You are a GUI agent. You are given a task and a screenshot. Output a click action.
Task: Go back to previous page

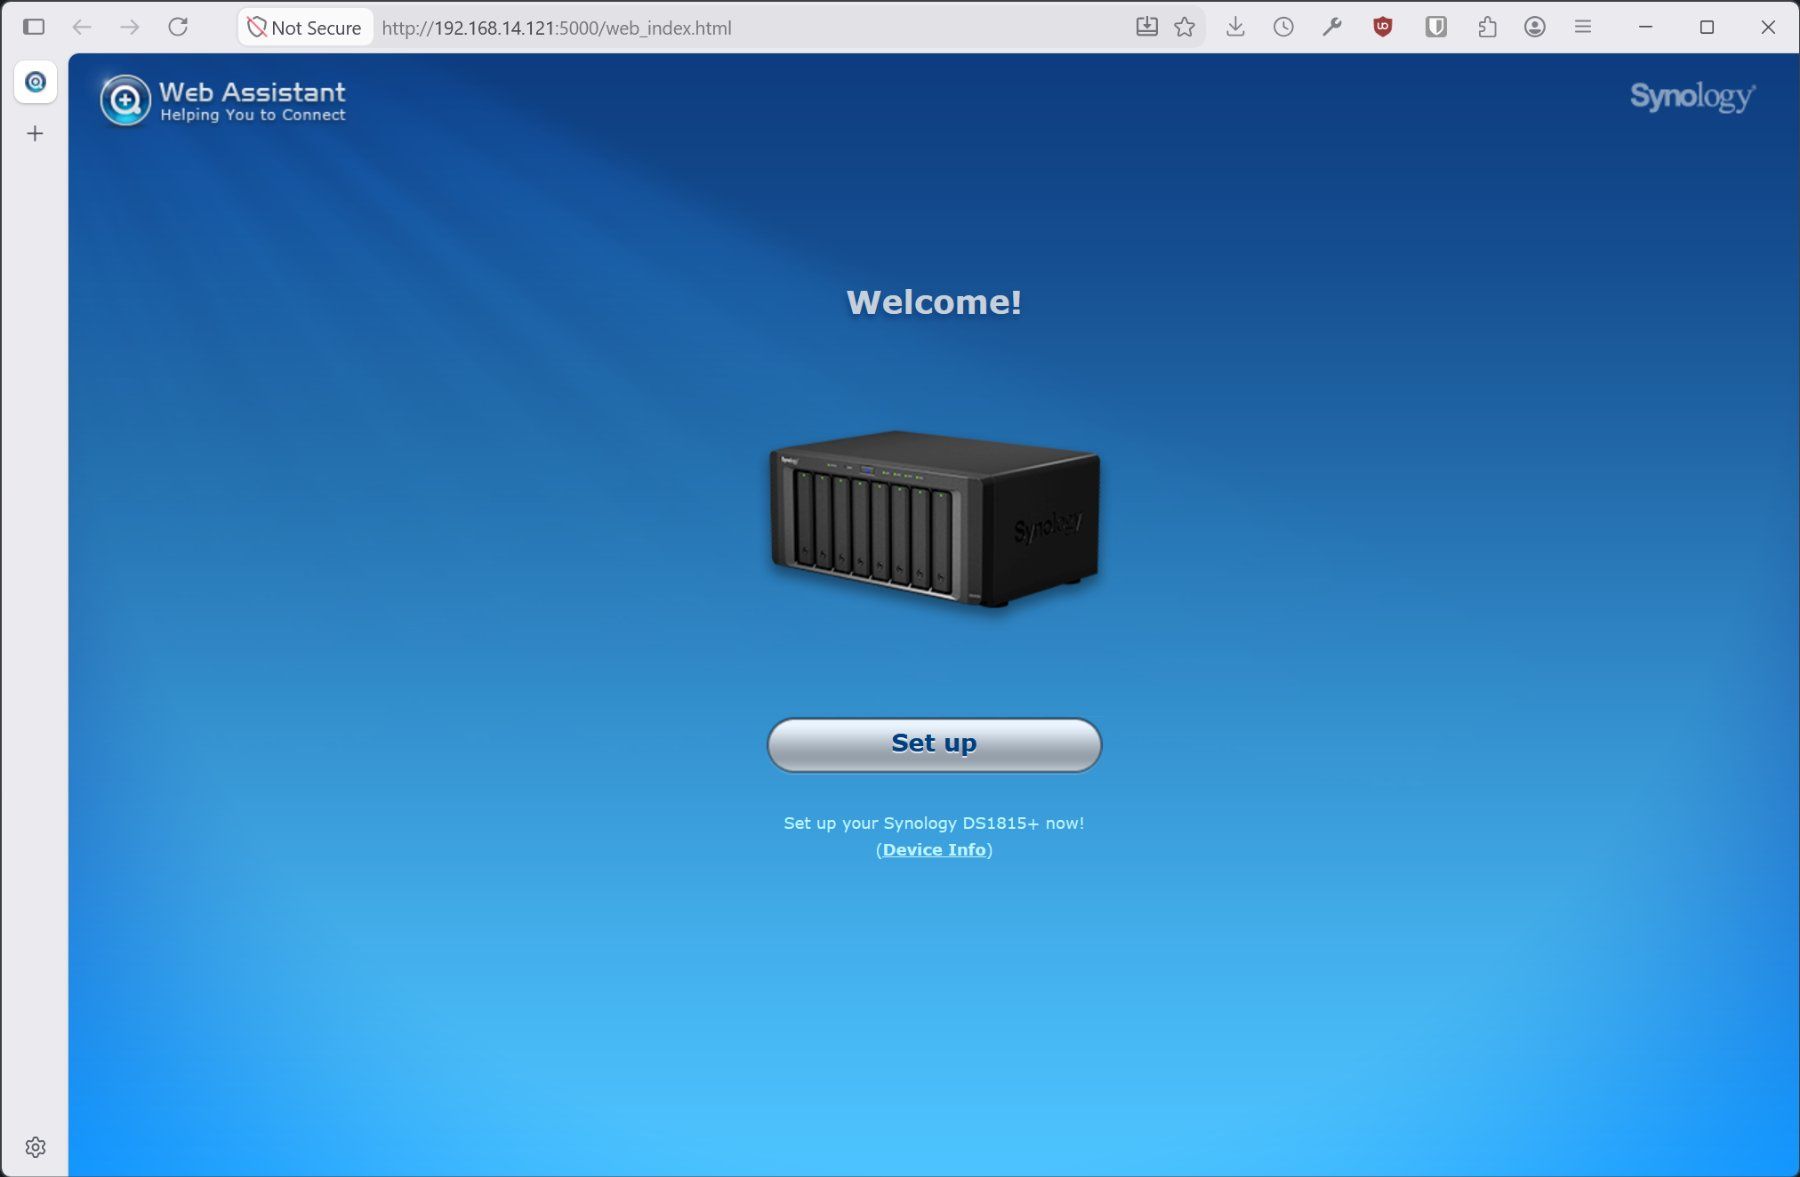pos(82,27)
